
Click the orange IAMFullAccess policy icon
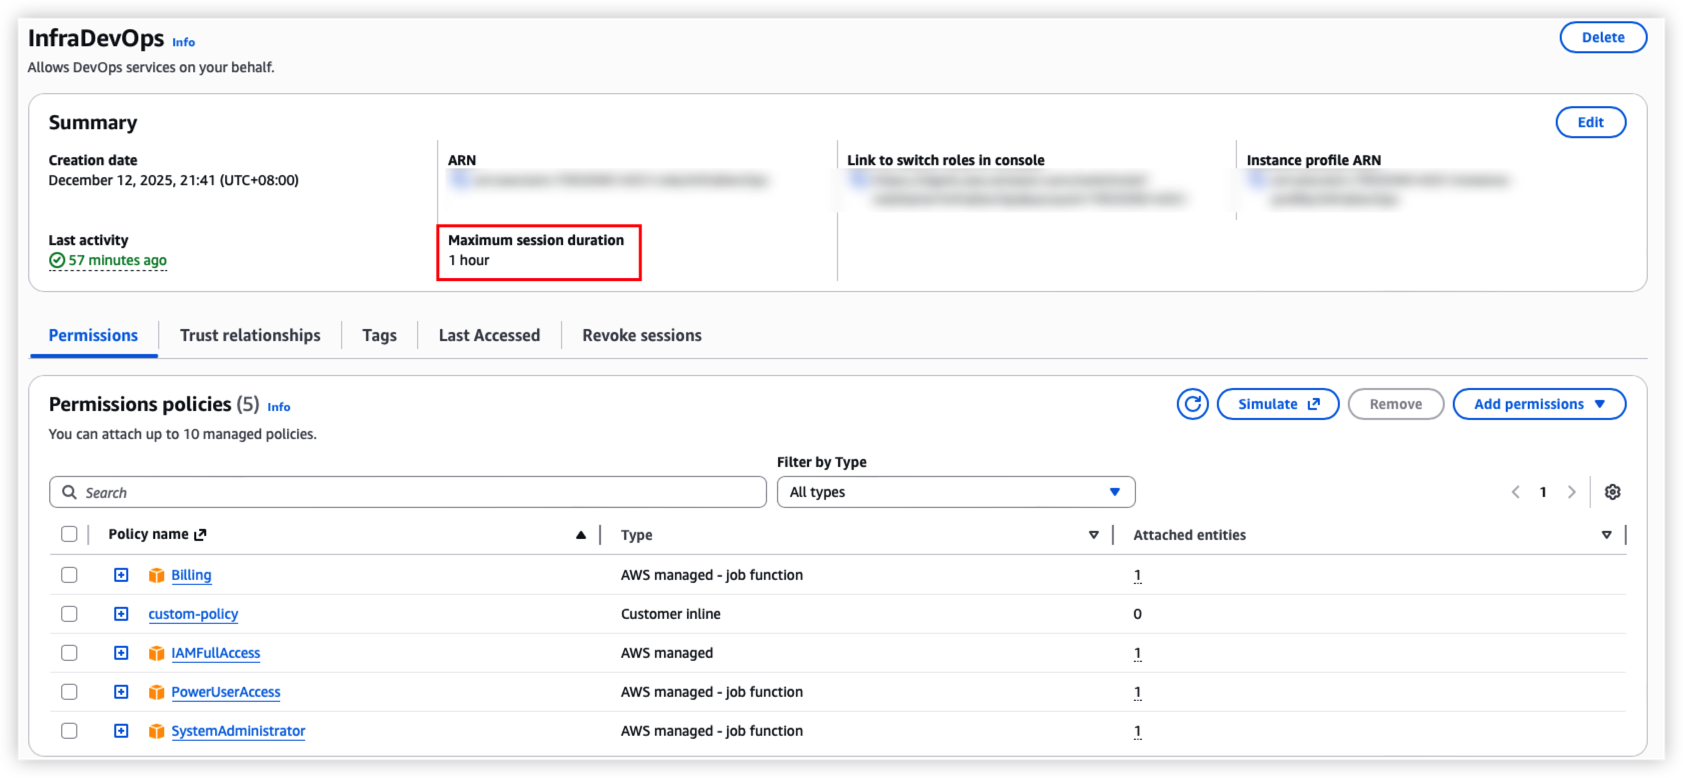coord(156,653)
